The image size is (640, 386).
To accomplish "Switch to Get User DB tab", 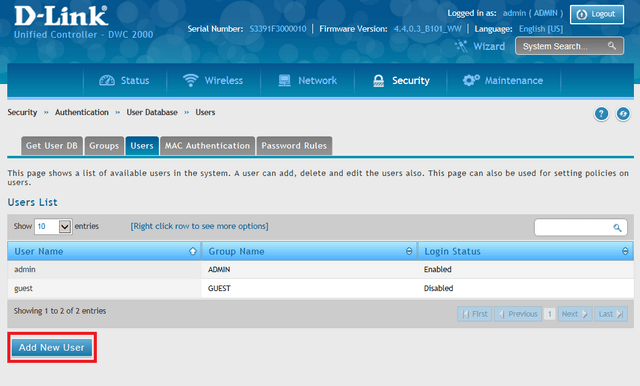I will pyautogui.click(x=52, y=146).
